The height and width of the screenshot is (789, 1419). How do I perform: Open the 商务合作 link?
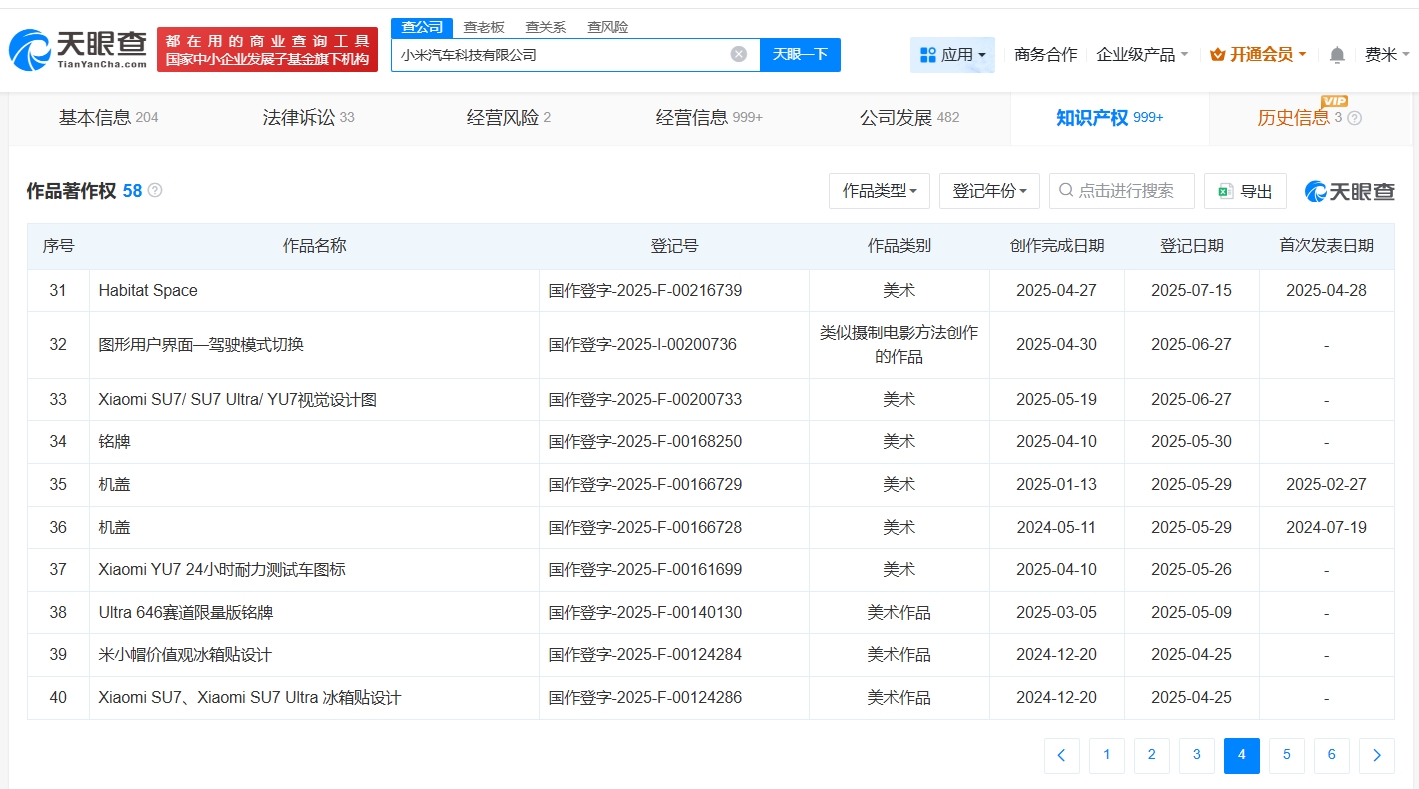coord(1045,55)
